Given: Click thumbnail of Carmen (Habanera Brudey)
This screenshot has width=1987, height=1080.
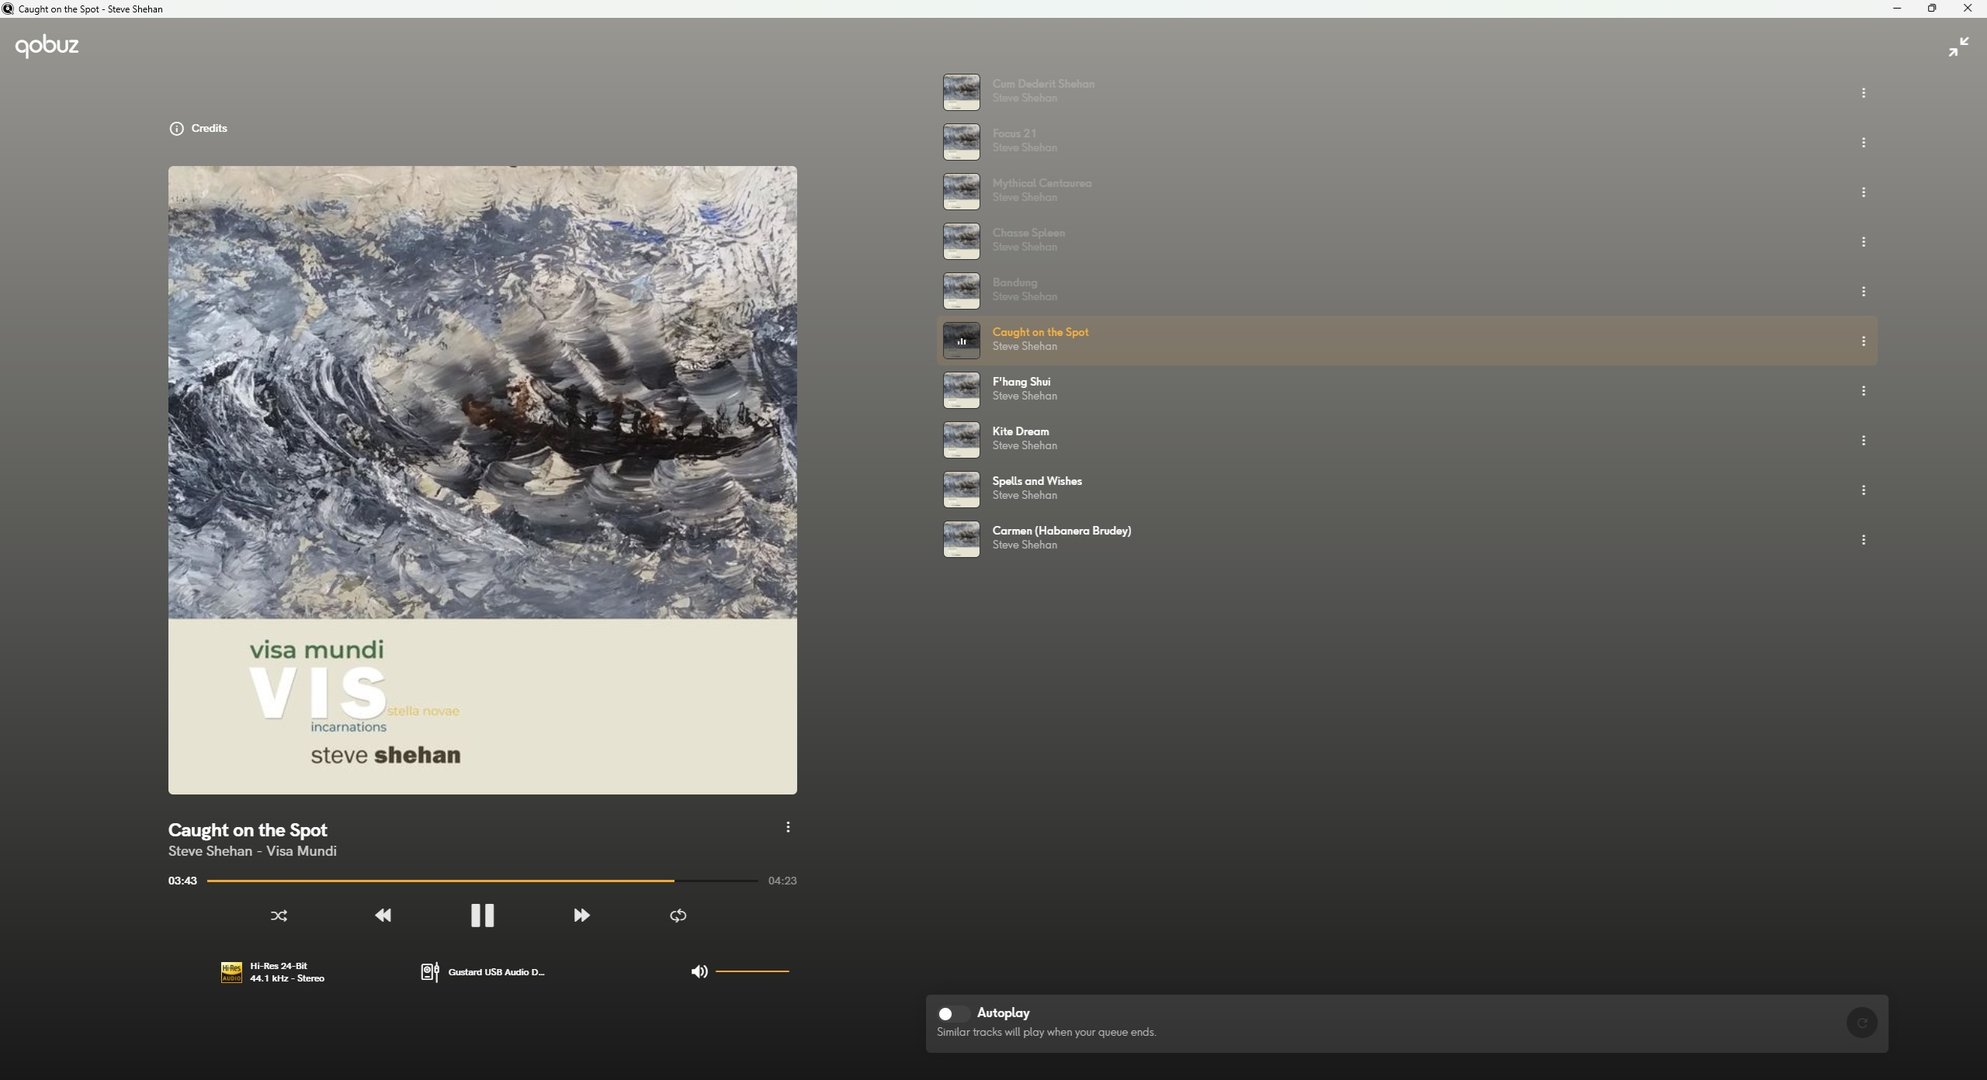Looking at the screenshot, I should (x=961, y=539).
